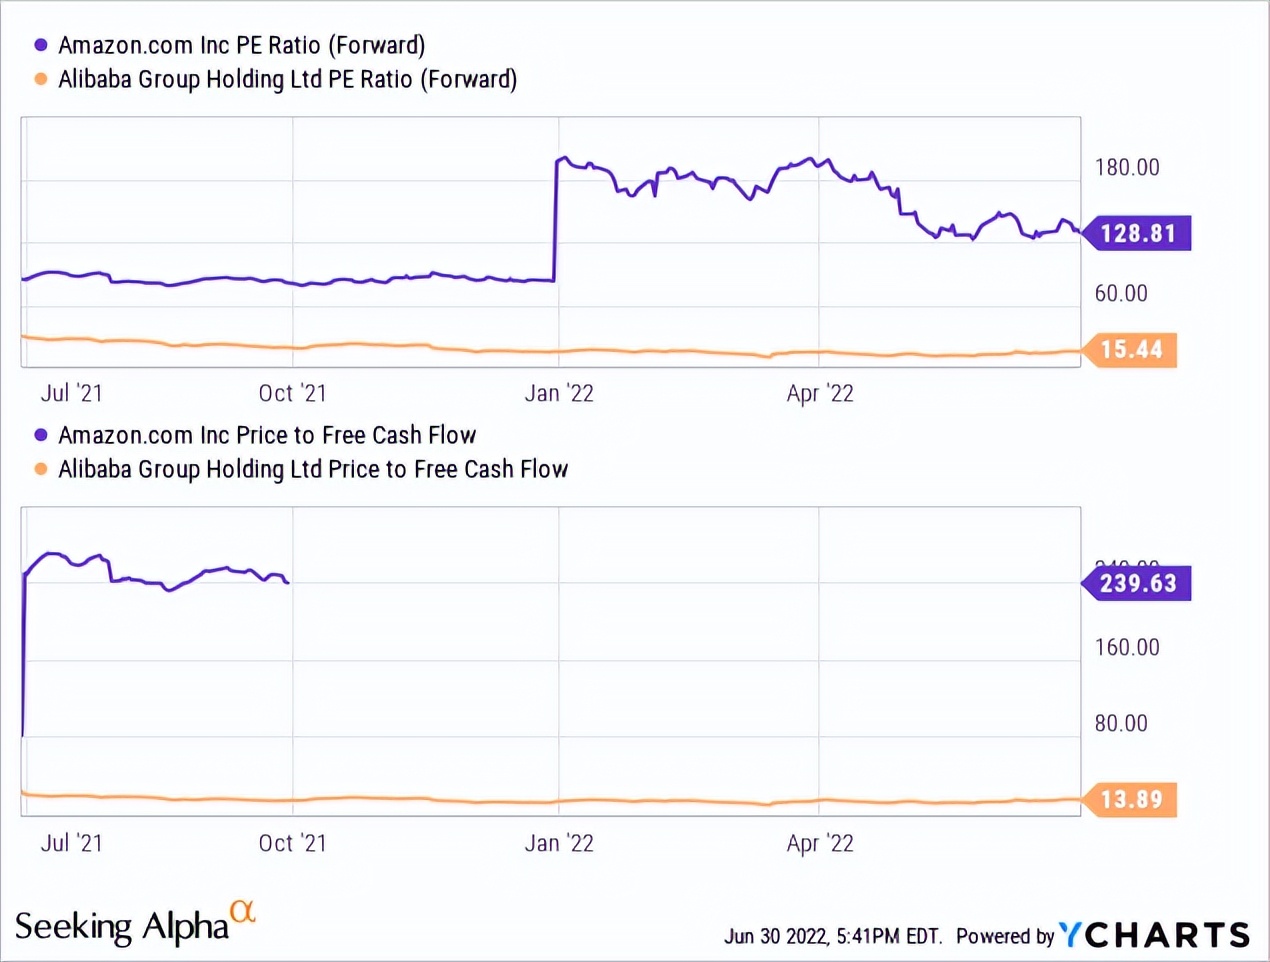Select Amazon.com Inc Price to Free Cash Flow label

click(267, 435)
